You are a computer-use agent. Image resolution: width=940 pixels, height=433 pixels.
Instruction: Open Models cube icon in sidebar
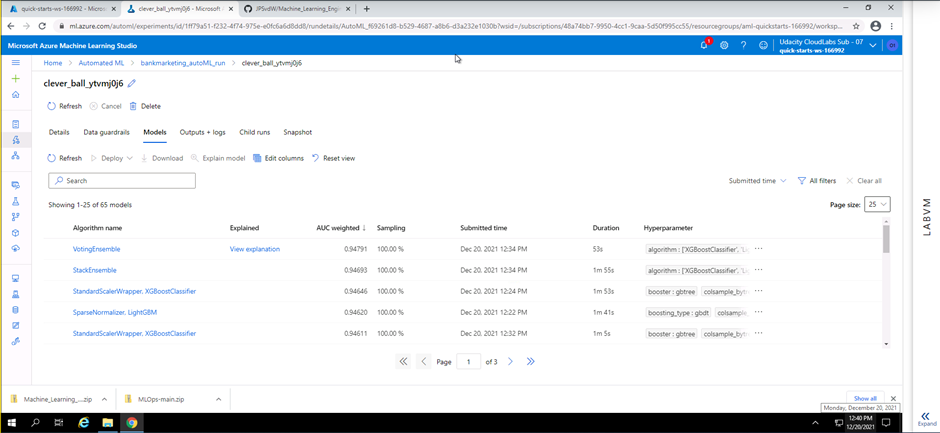pos(16,233)
